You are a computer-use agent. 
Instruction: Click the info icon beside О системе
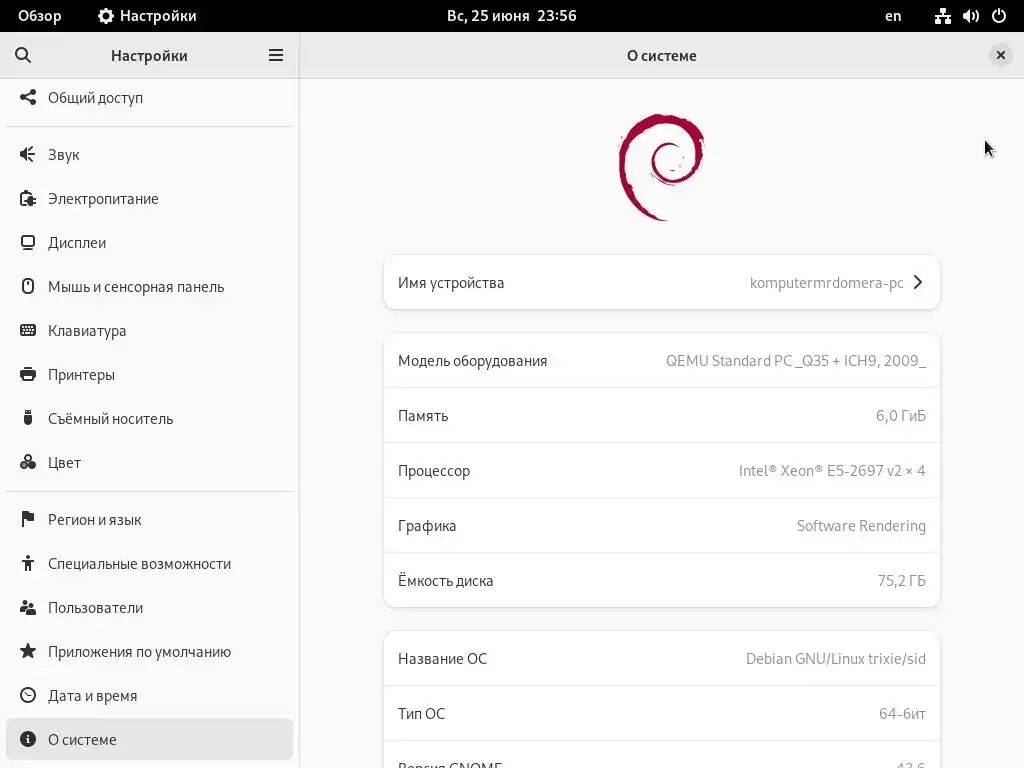tap(27, 739)
